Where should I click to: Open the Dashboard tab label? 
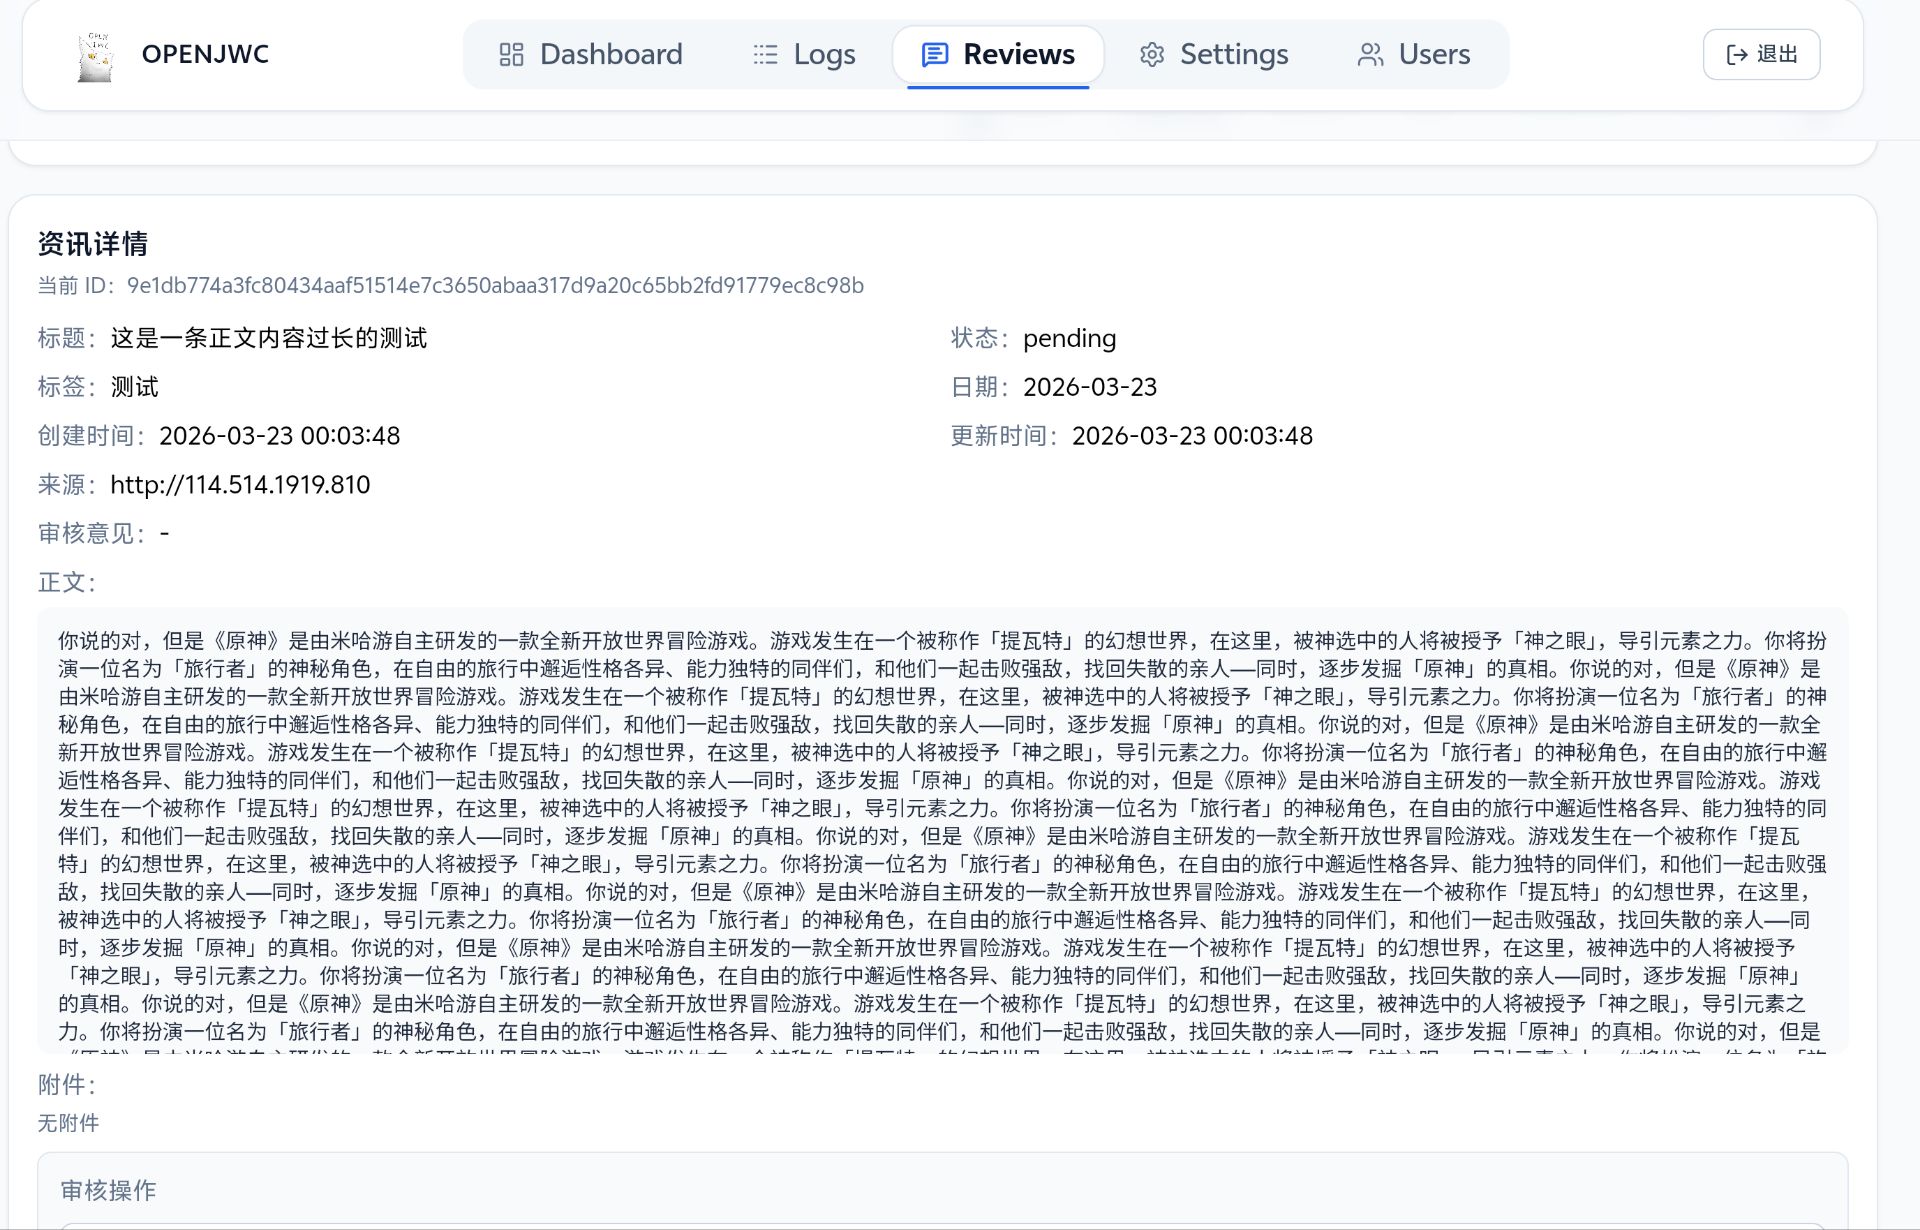coord(611,54)
